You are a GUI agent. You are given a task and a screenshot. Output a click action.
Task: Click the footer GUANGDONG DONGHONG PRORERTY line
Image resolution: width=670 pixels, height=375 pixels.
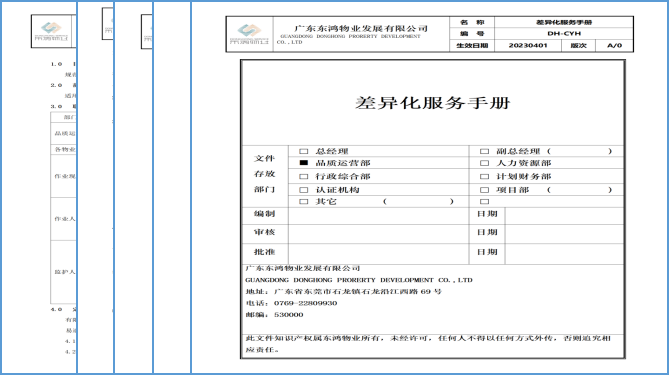(359, 280)
